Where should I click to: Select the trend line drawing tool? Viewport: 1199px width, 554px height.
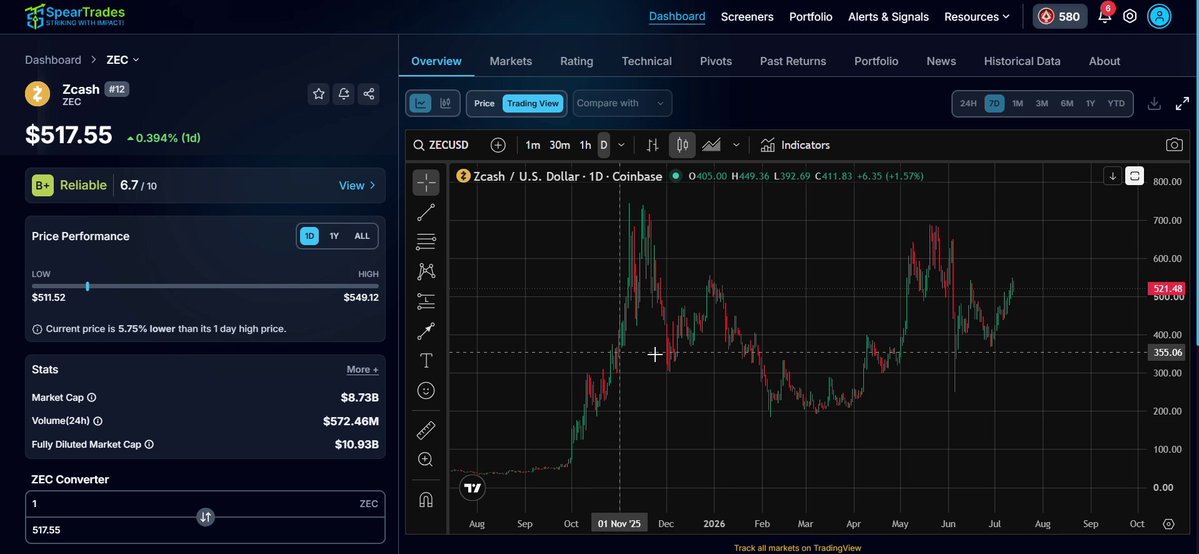coord(426,212)
